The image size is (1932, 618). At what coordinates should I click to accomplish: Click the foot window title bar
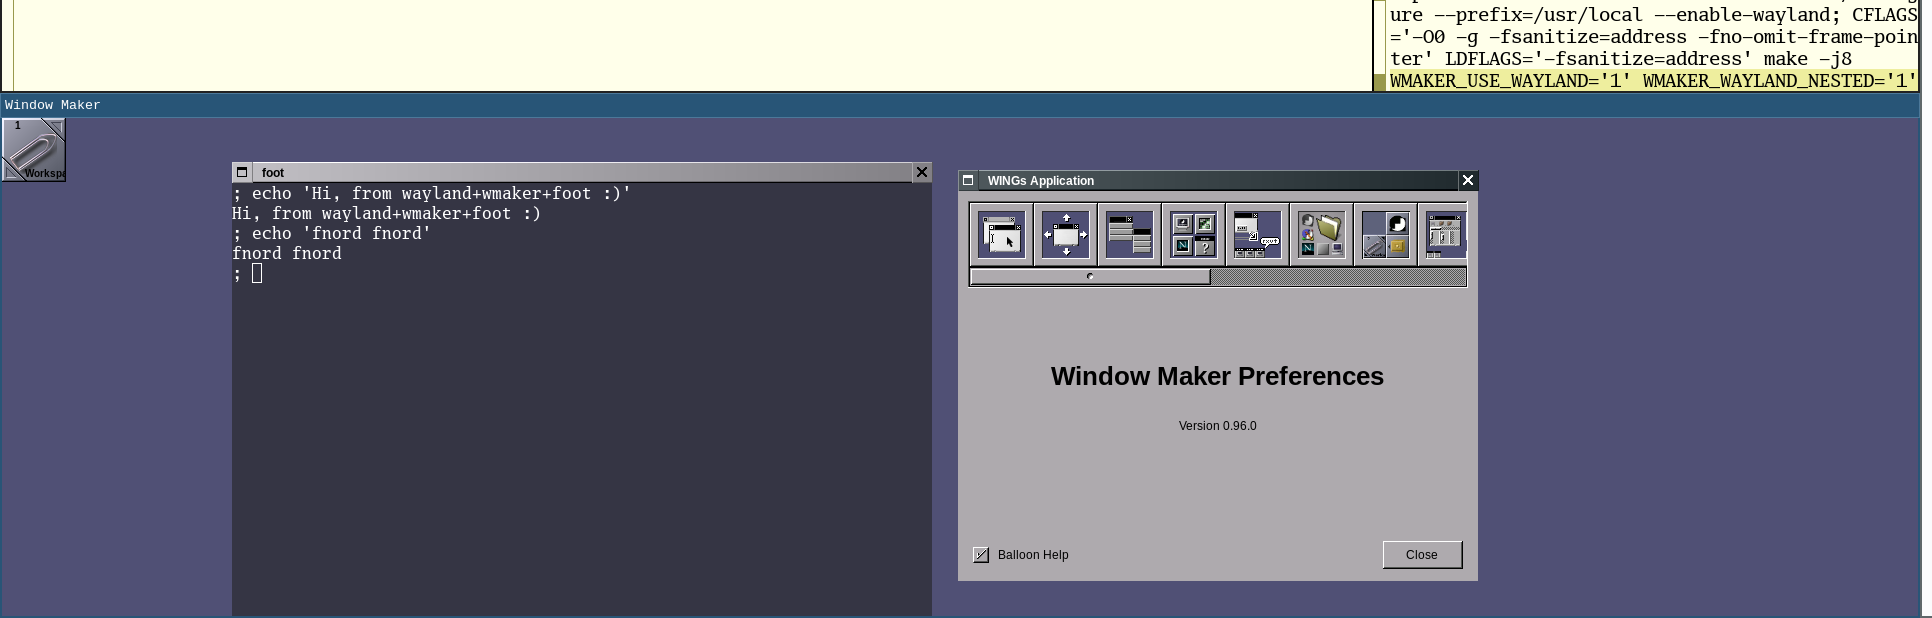point(581,172)
